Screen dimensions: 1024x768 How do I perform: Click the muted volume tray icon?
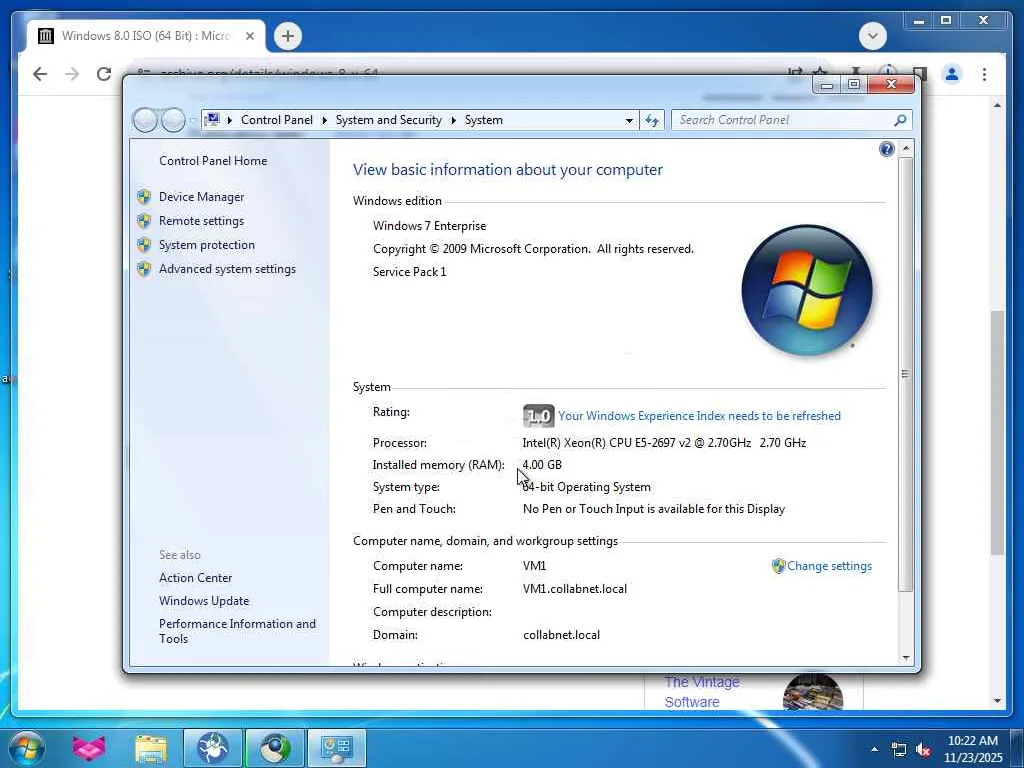tap(923, 750)
